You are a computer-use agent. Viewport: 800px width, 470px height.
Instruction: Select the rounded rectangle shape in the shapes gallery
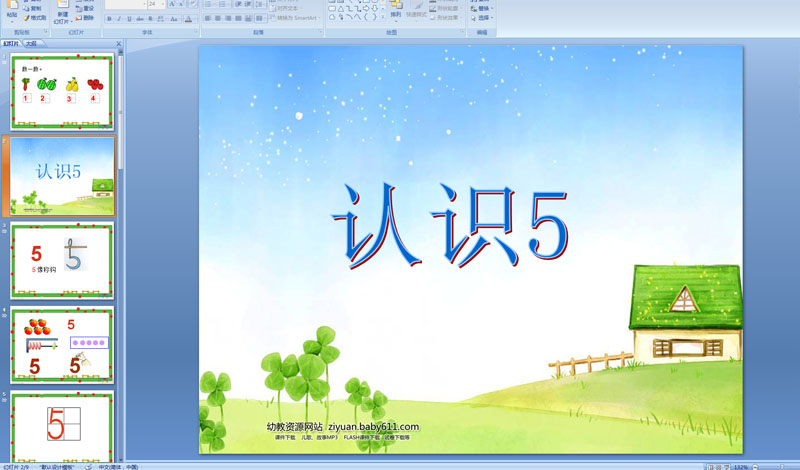[332, 9]
